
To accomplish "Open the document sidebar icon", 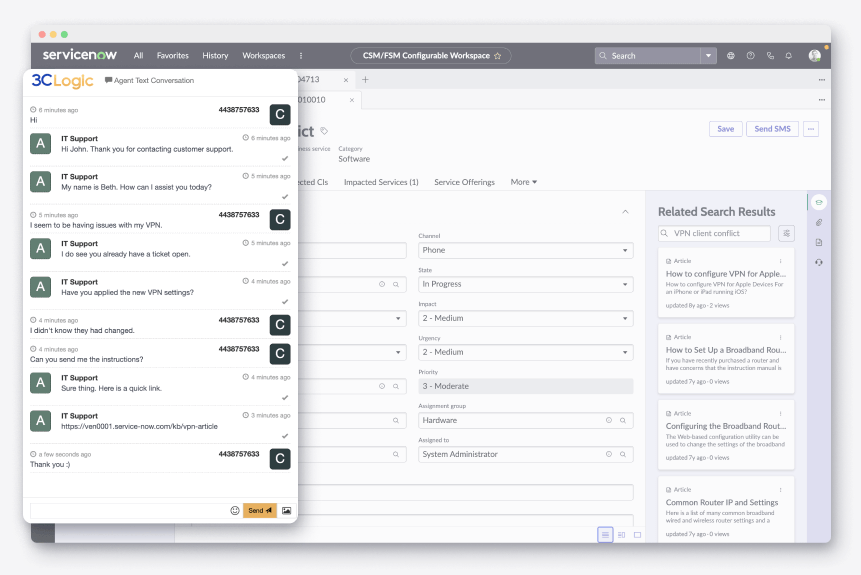I will [x=819, y=242].
